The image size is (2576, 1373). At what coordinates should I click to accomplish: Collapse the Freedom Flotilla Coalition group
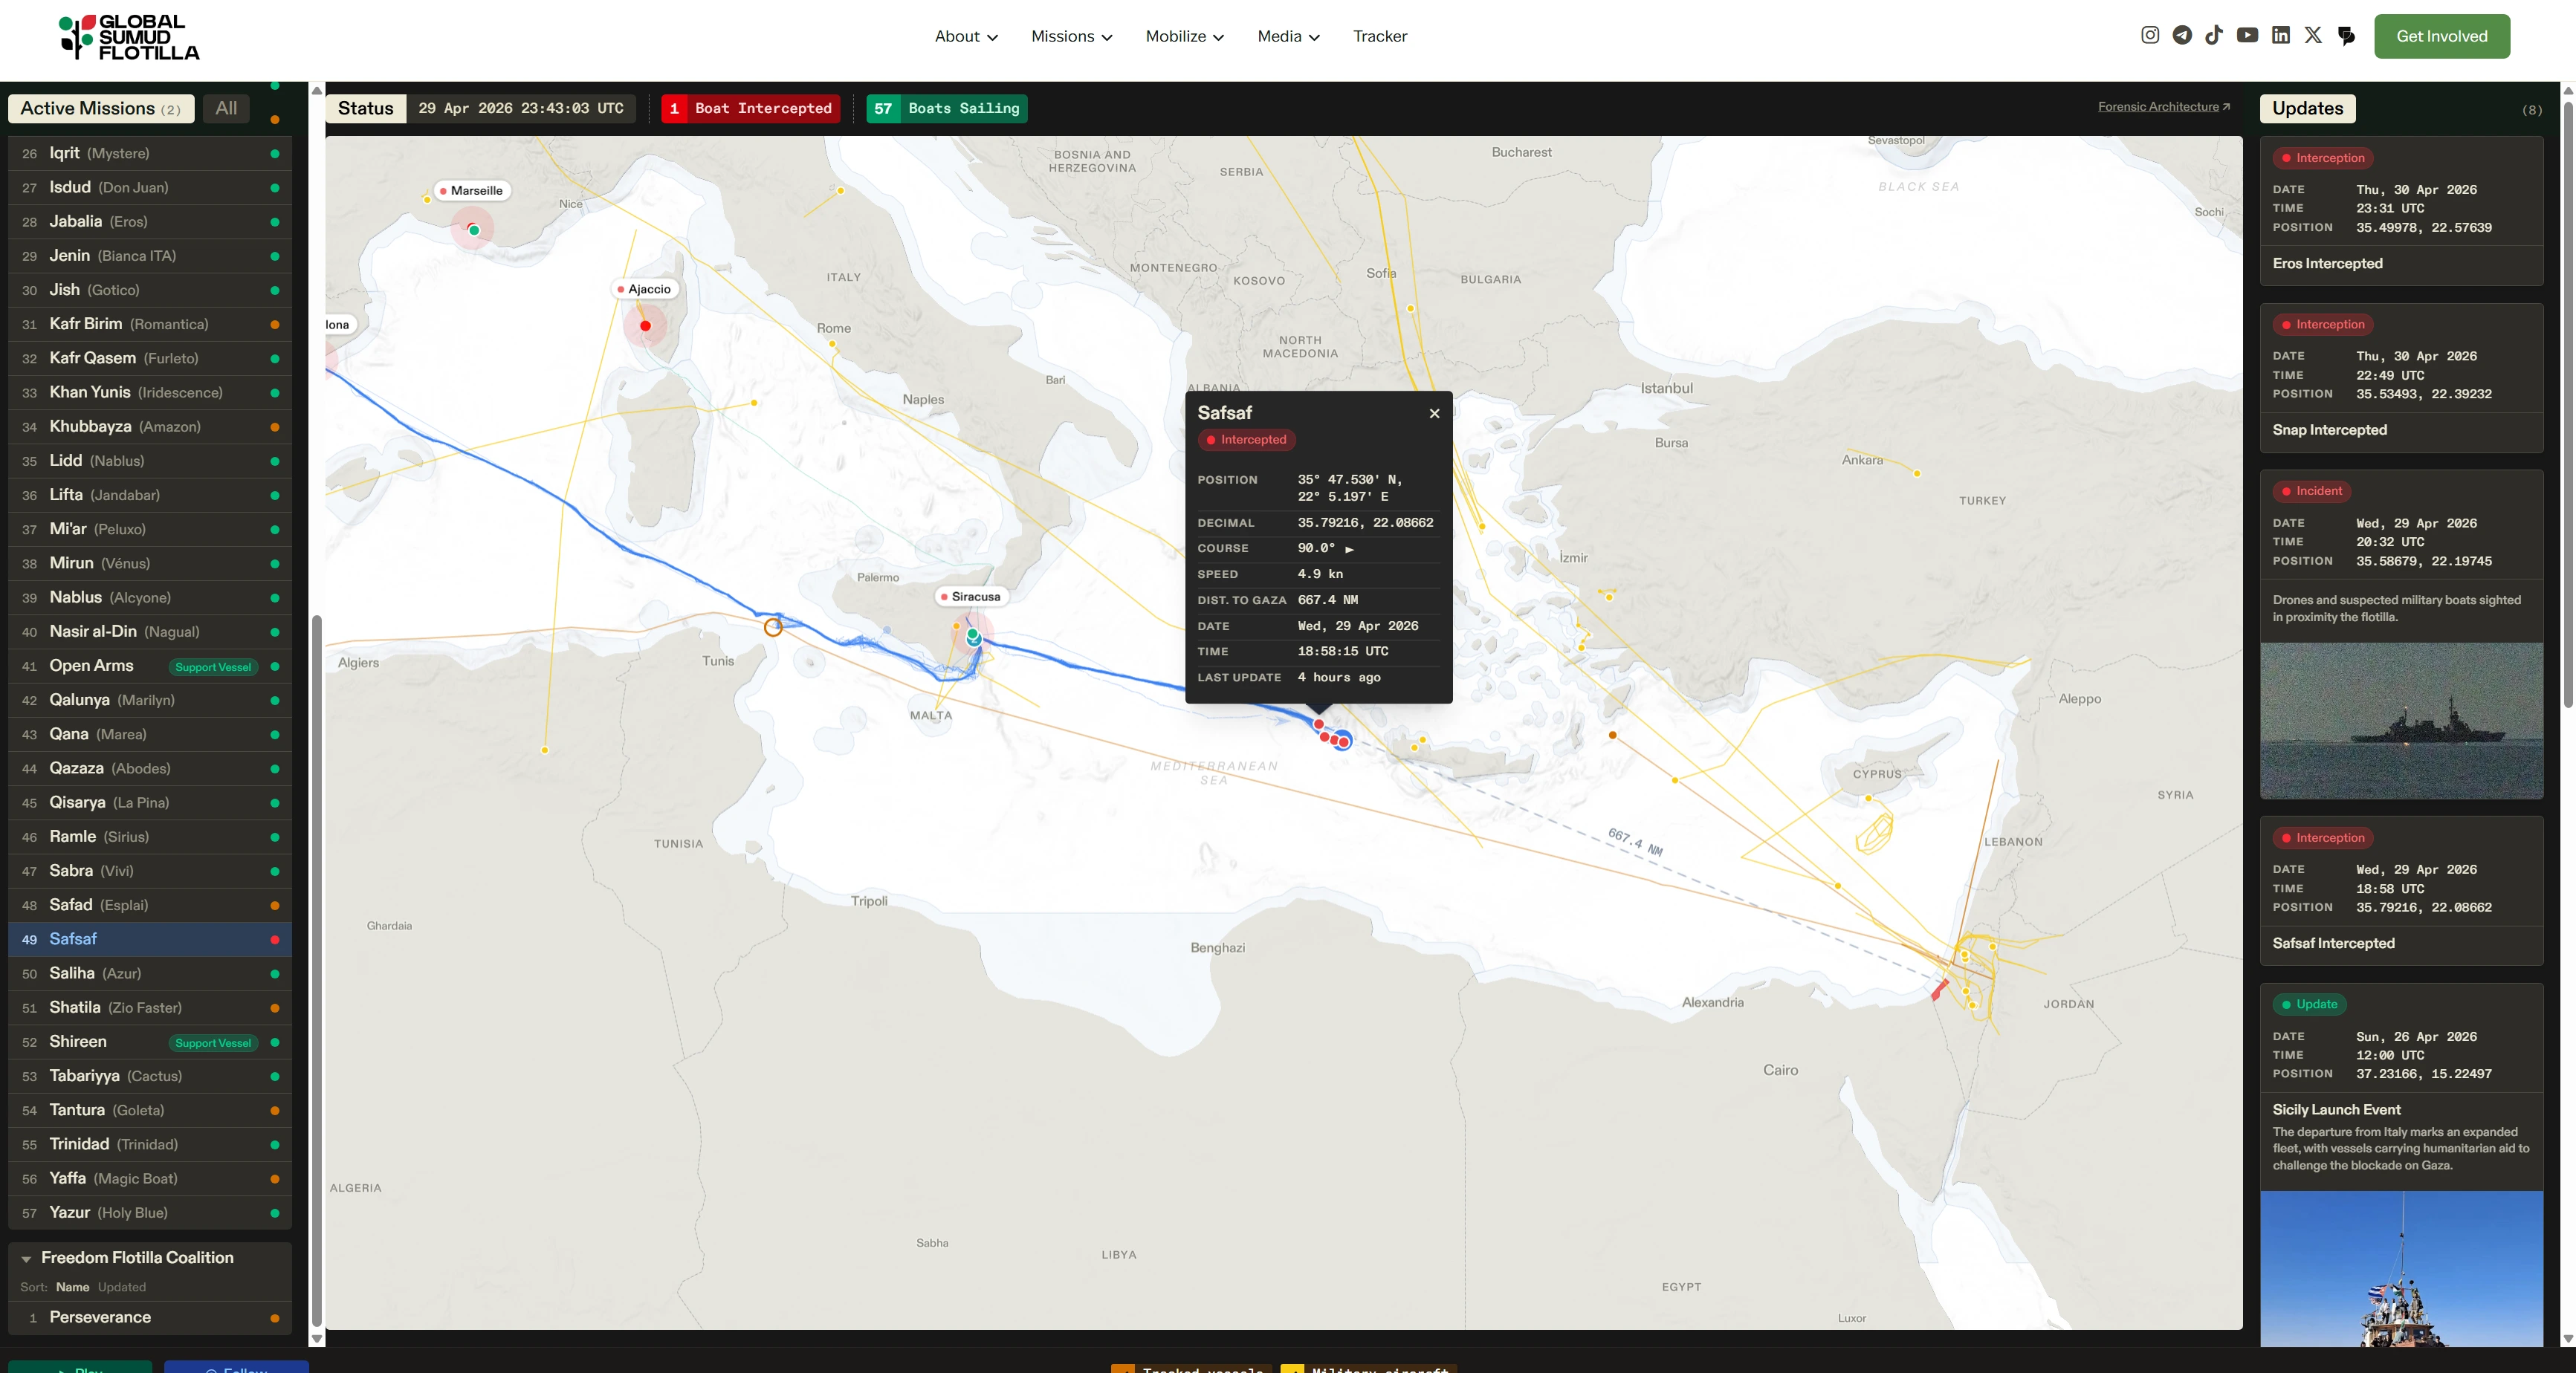(x=26, y=1259)
